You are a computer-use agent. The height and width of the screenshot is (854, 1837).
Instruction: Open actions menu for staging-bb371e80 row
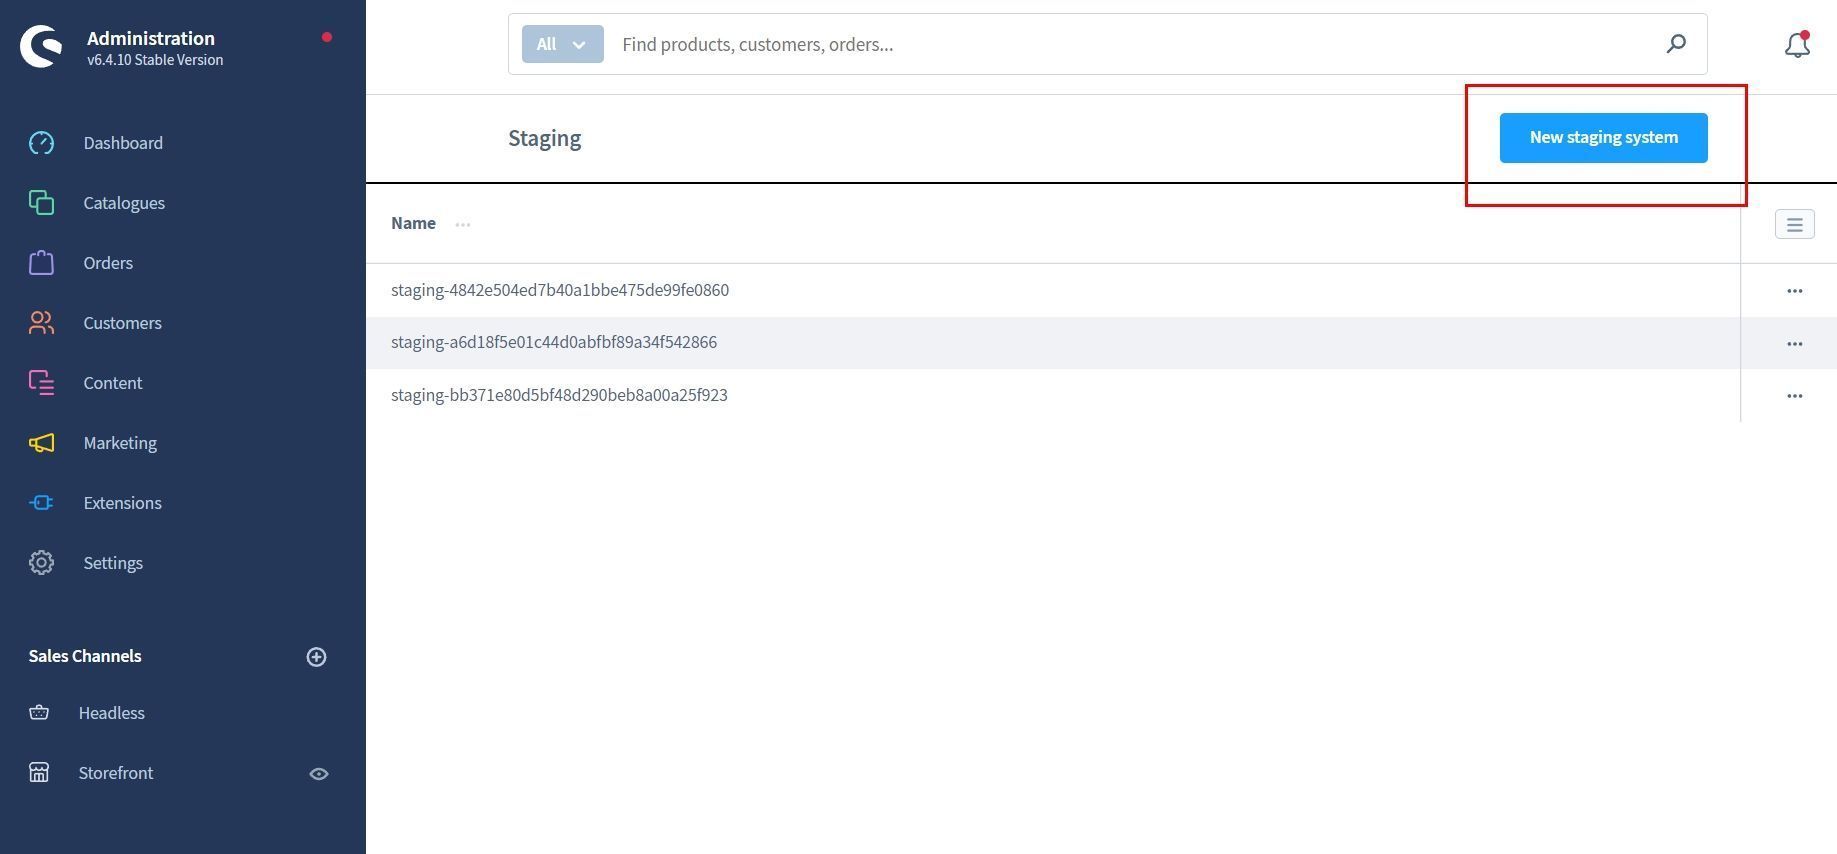point(1794,396)
